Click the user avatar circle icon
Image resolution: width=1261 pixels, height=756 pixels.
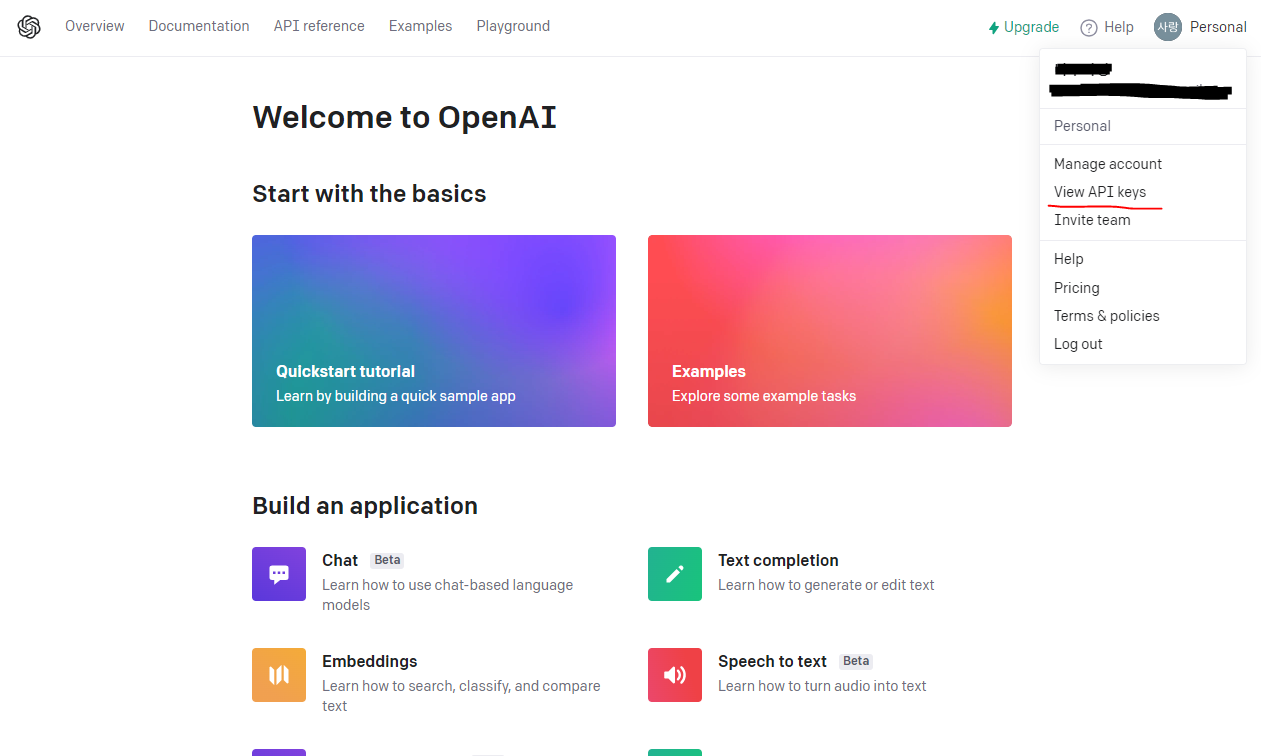[x=1167, y=27]
